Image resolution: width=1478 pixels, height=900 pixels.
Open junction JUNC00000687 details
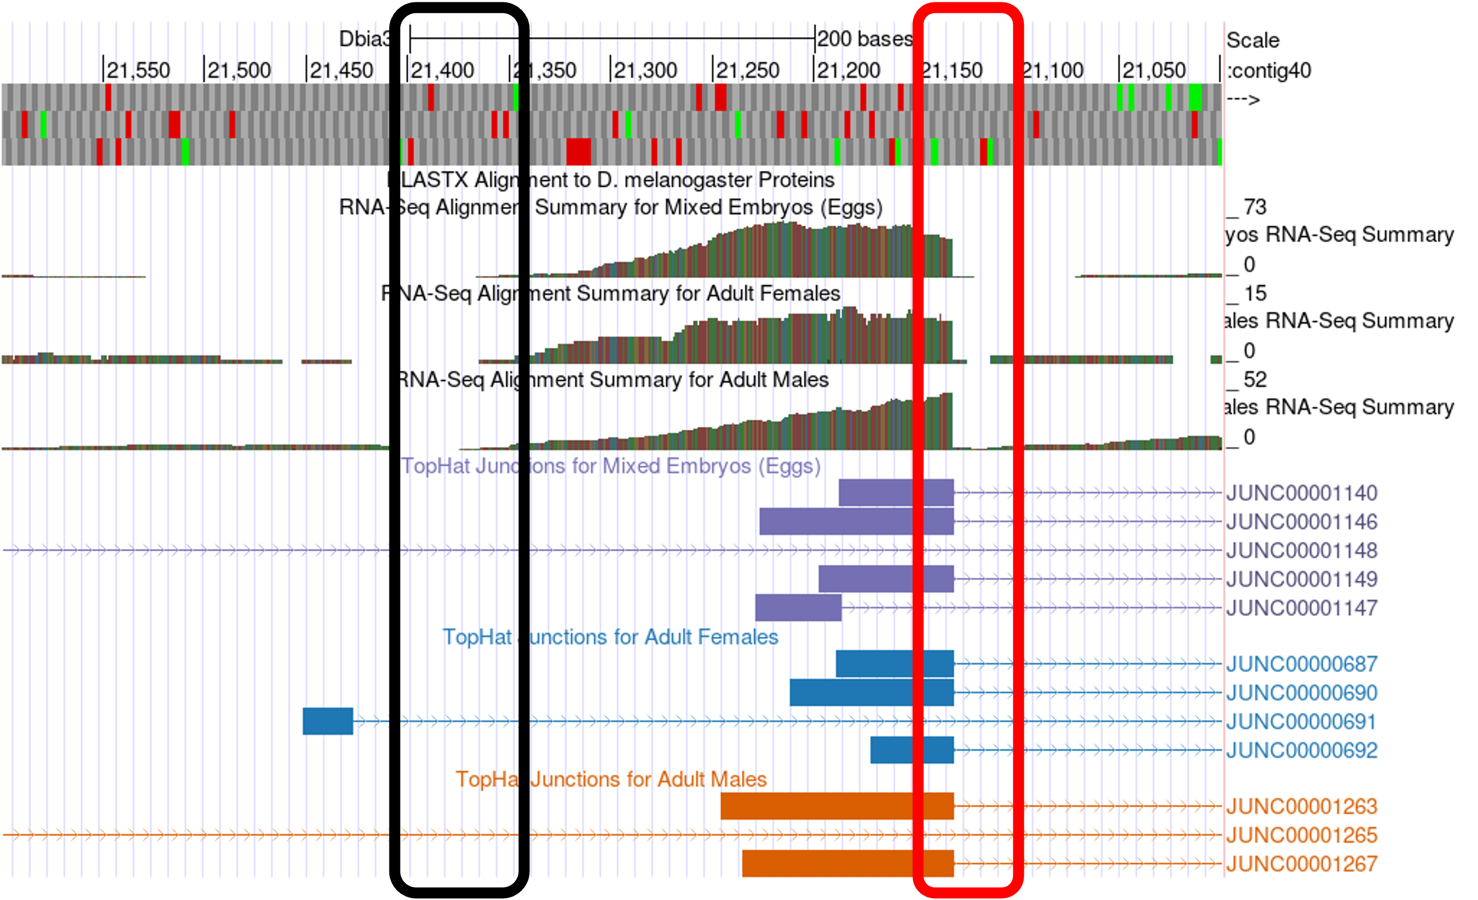pyautogui.click(x=1302, y=664)
